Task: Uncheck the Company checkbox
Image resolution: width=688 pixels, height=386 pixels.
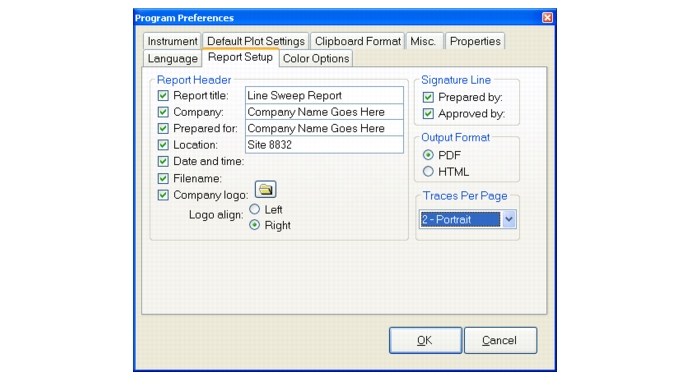Action: tap(163, 112)
